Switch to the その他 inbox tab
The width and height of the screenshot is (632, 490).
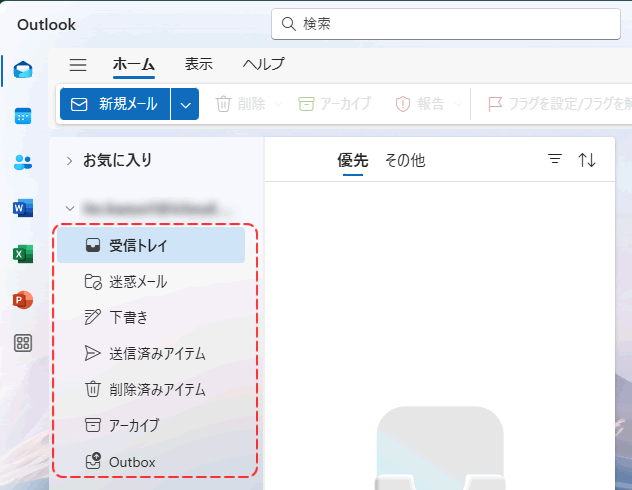click(x=405, y=160)
